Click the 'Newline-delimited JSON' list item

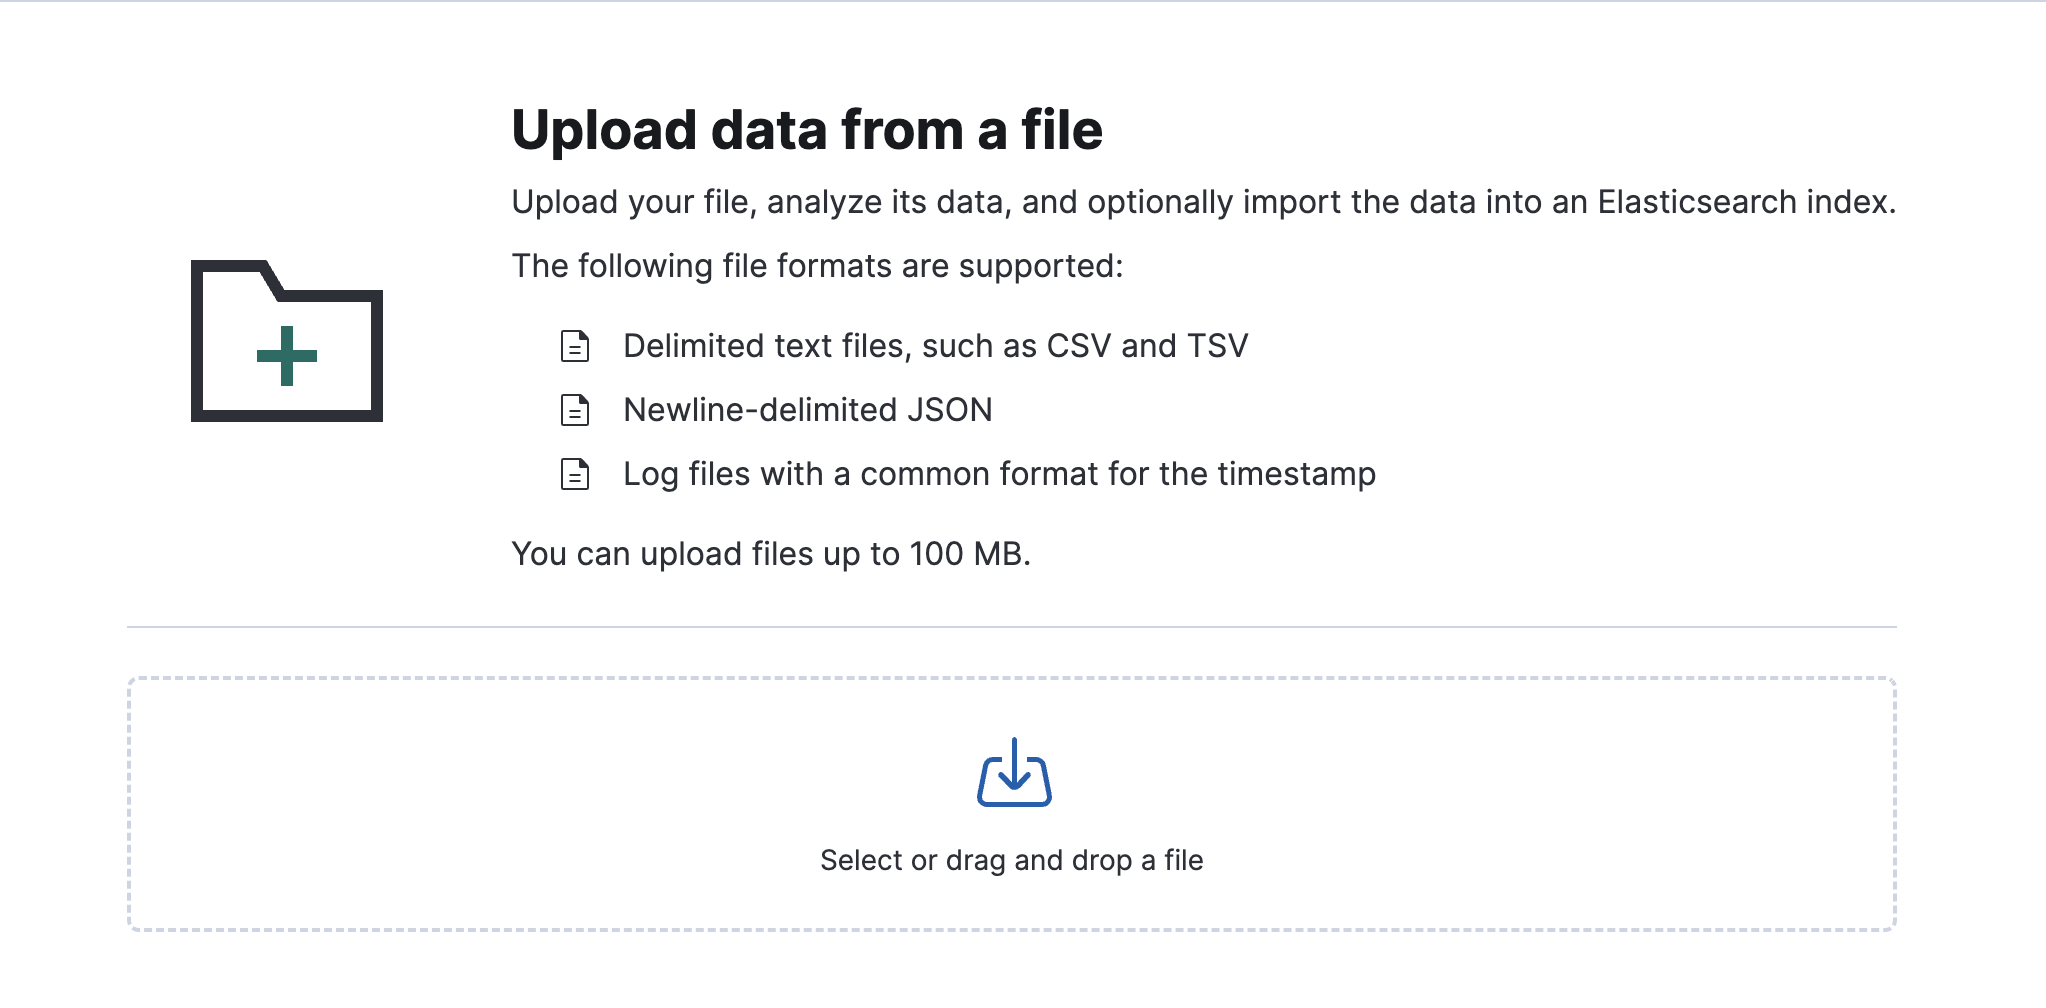point(807,410)
